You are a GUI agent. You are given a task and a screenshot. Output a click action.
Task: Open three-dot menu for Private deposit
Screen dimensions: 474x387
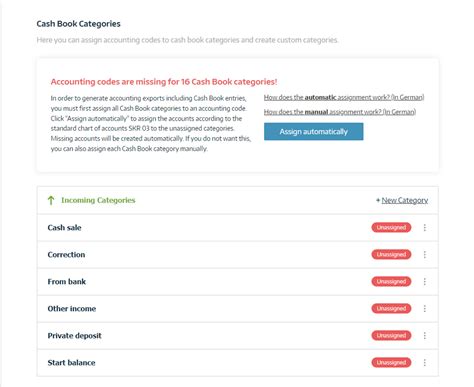coord(425,336)
